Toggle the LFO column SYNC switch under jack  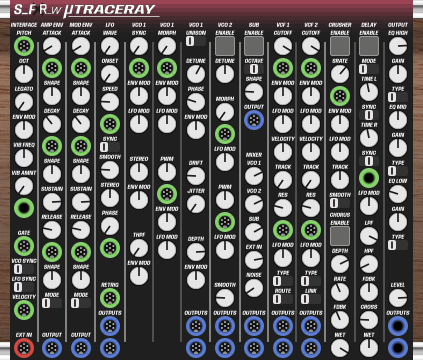[x=110, y=147]
